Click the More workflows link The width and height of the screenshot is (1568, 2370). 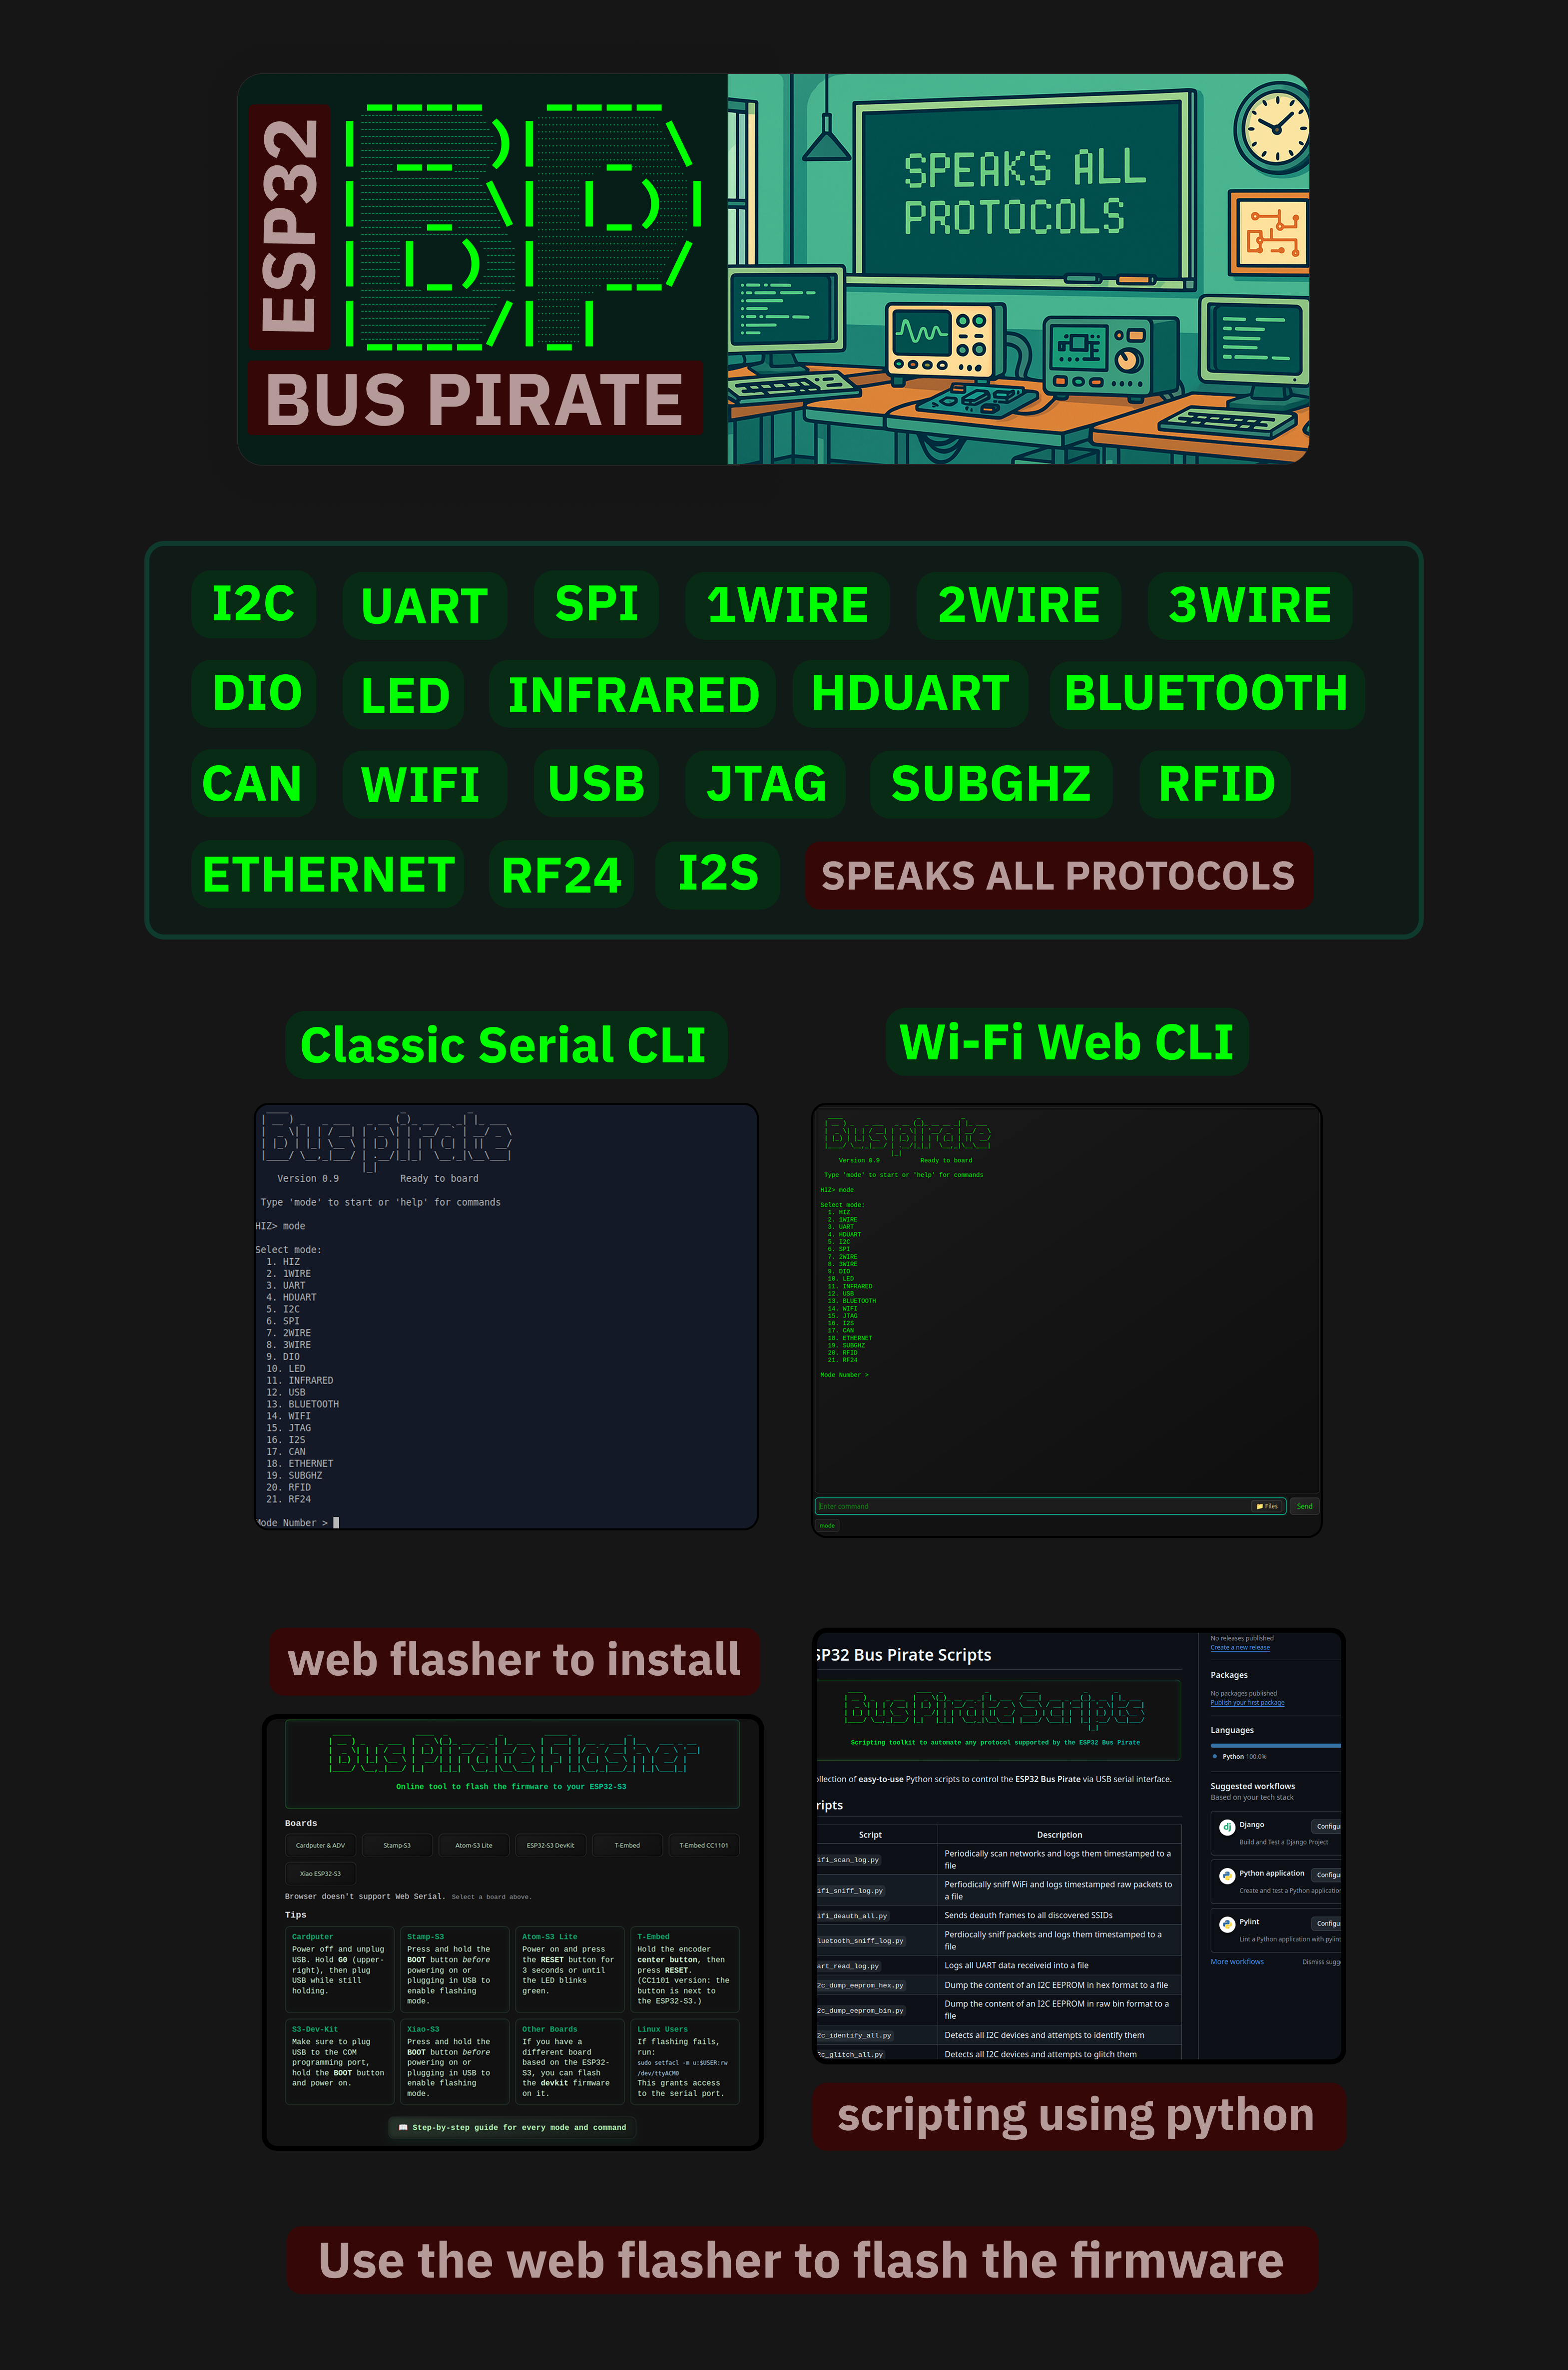(1236, 1961)
